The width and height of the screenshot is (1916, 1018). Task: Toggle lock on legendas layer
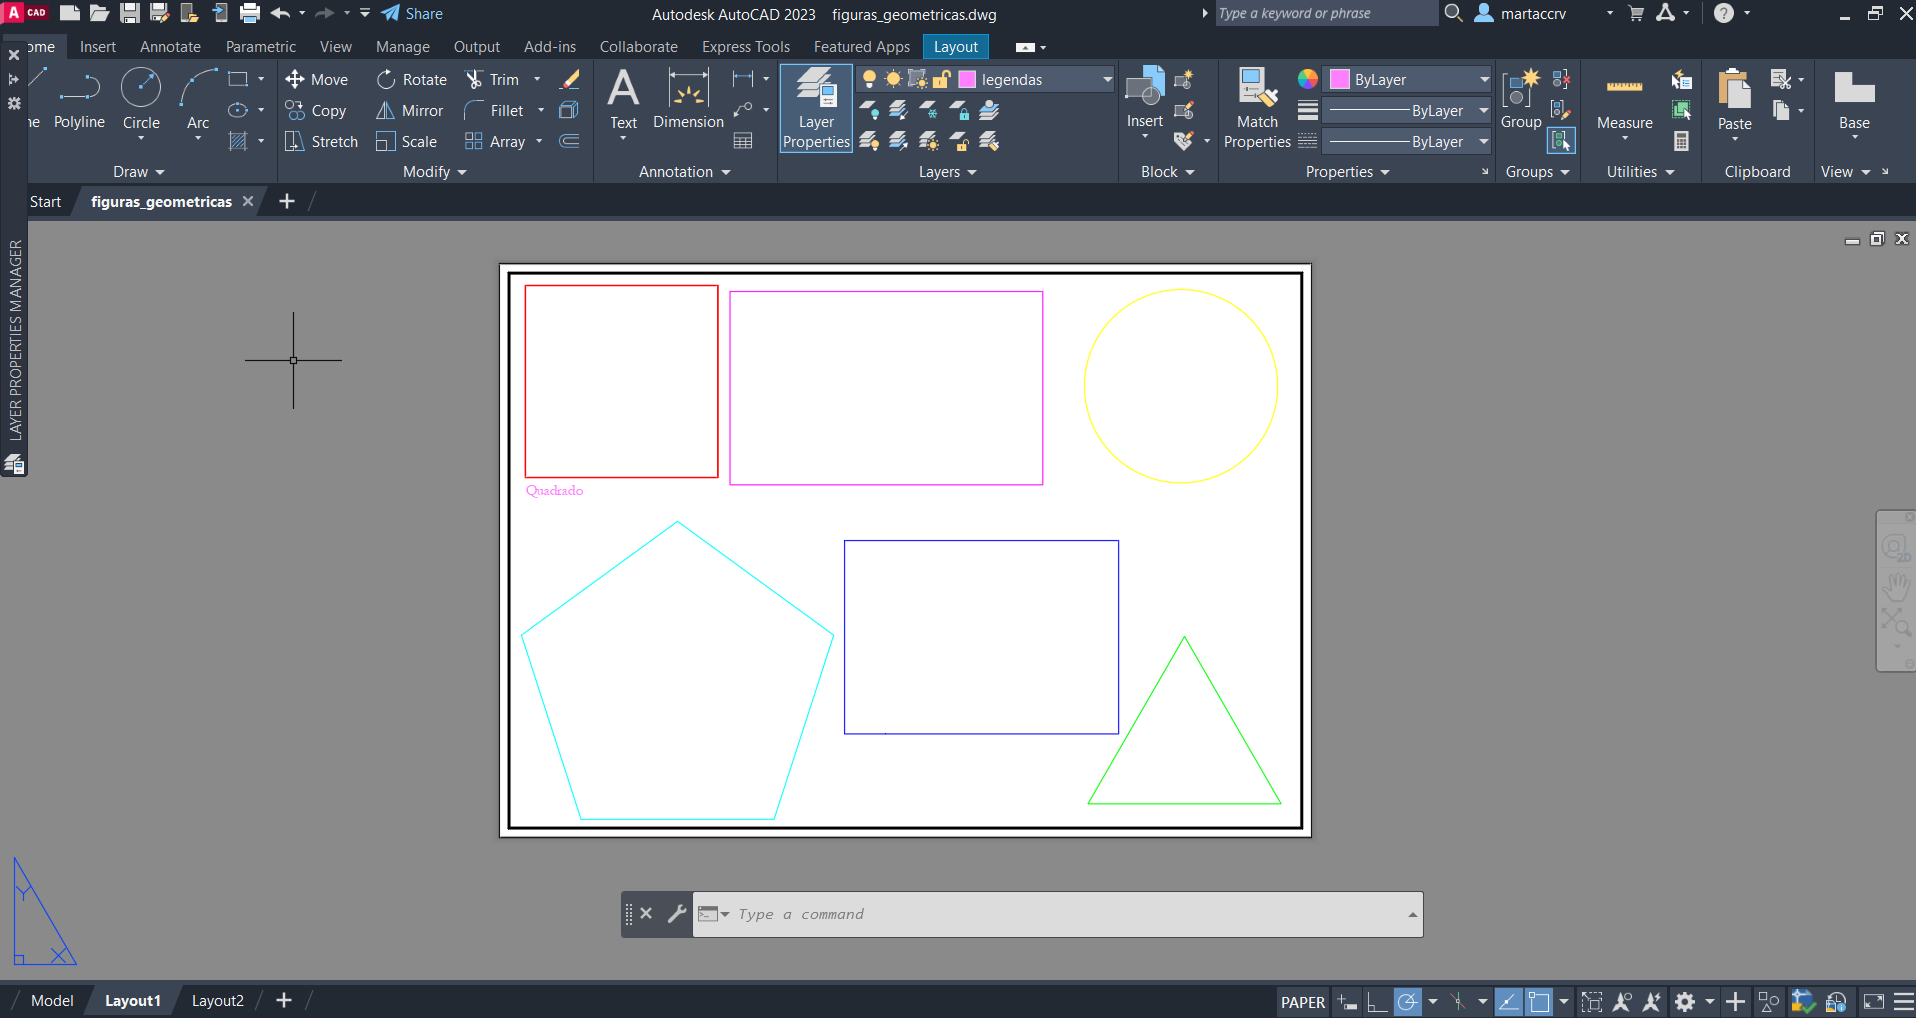point(941,80)
